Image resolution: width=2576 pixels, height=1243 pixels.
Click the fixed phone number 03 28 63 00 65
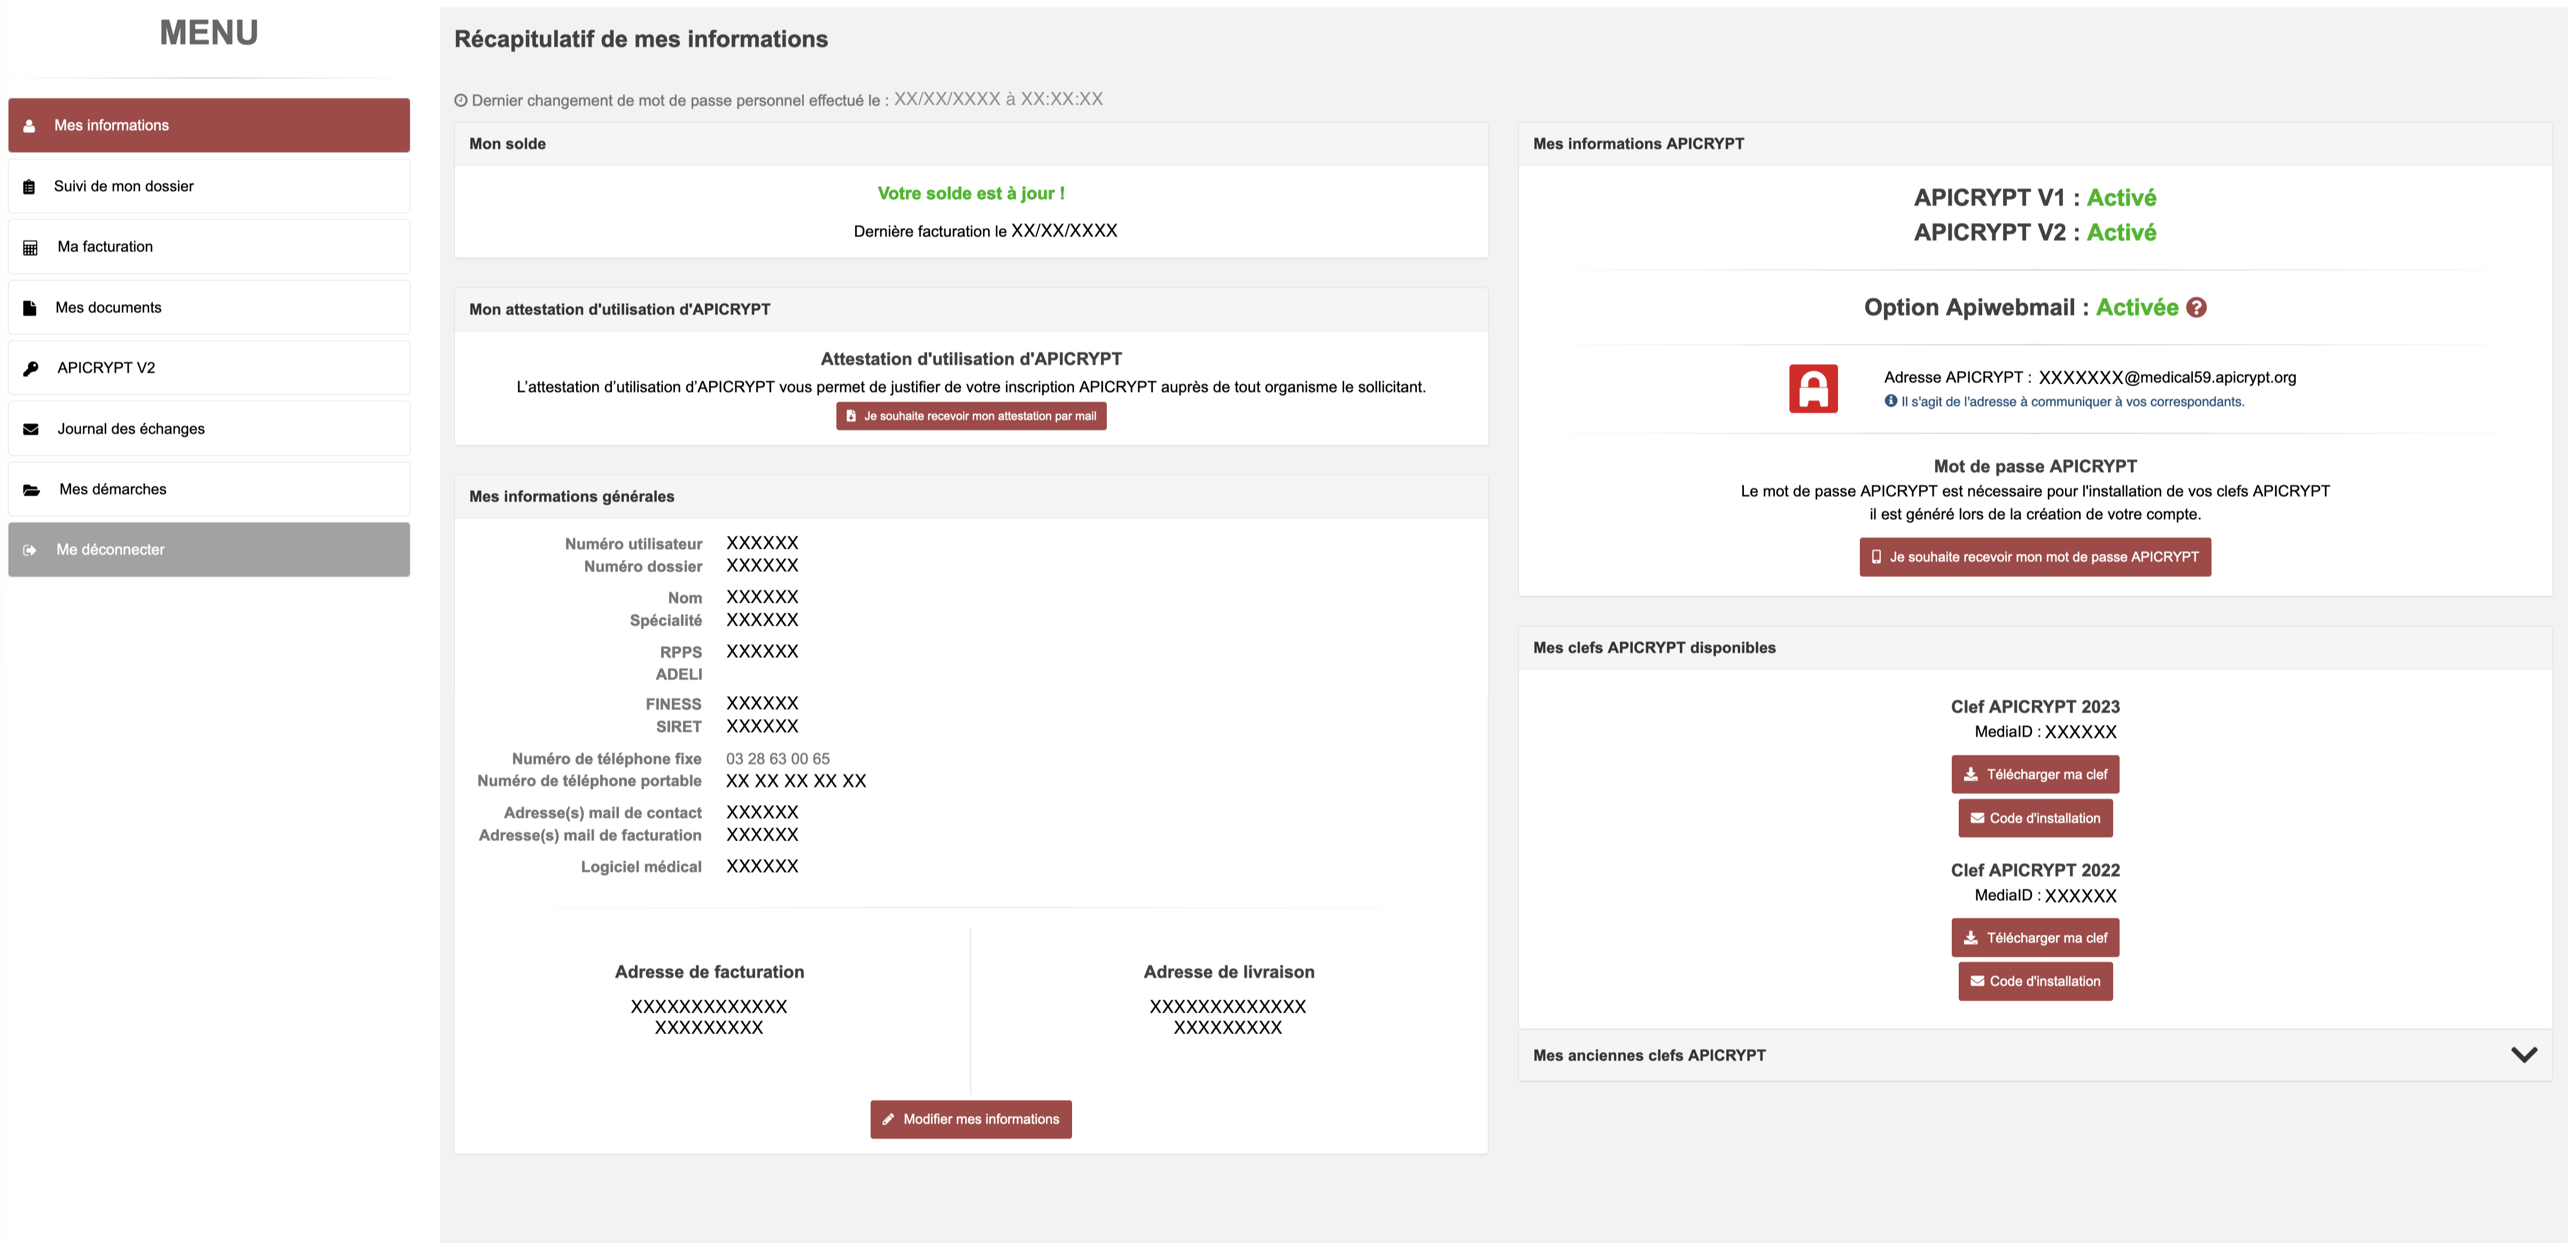pos(778,759)
